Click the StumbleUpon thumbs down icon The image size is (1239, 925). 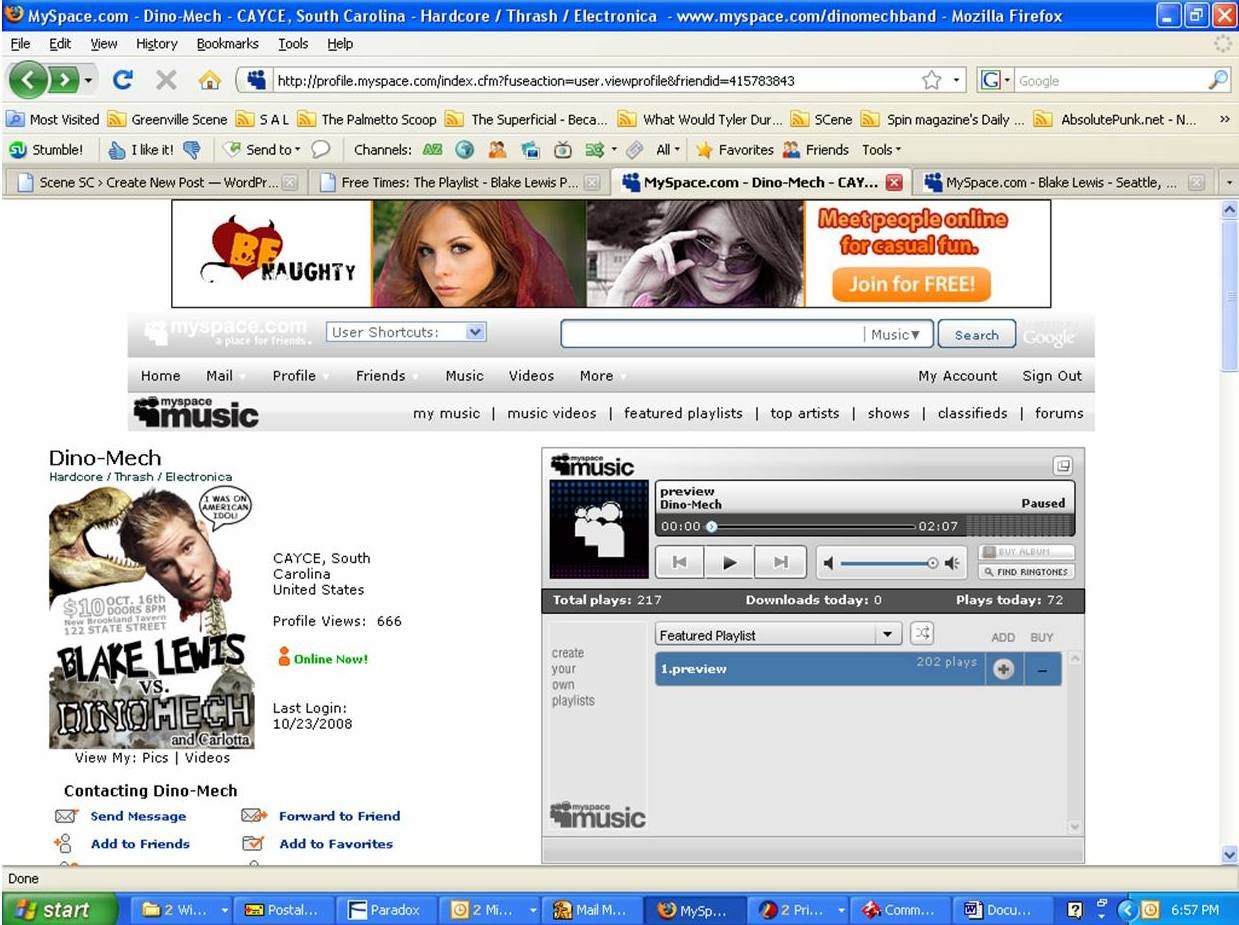192,150
